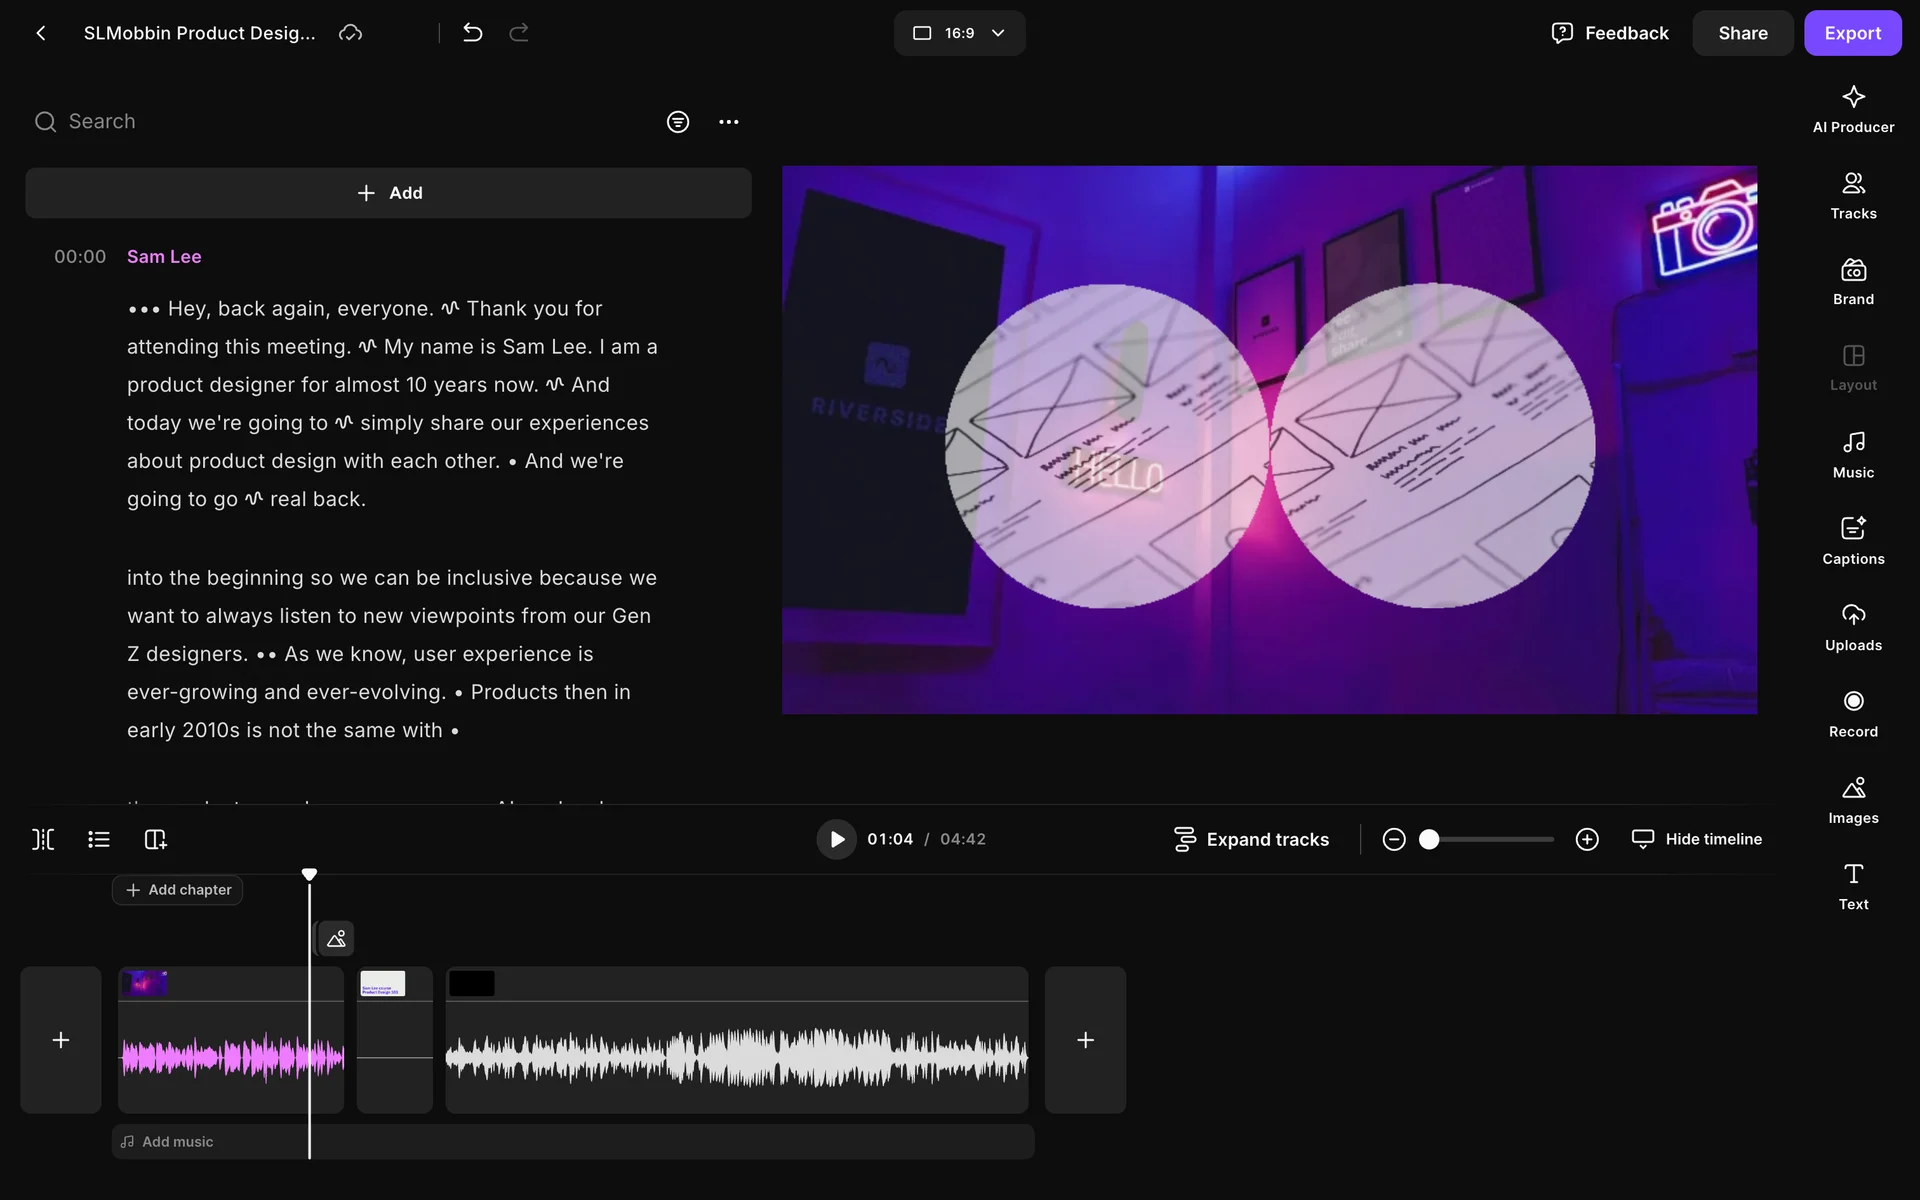1920x1200 pixels.
Task: Open the Text tool panel
Action: click(1852, 886)
